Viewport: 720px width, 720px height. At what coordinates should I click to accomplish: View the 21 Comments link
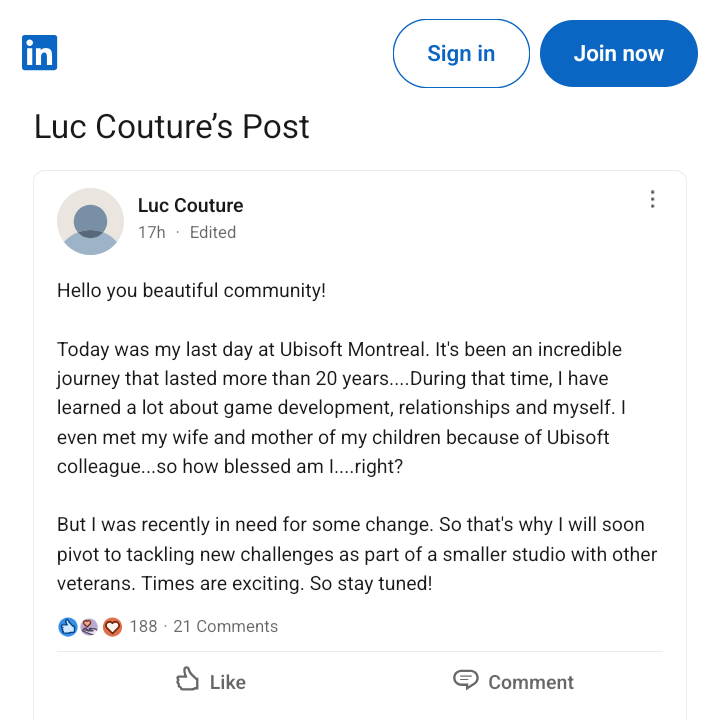(x=225, y=627)
